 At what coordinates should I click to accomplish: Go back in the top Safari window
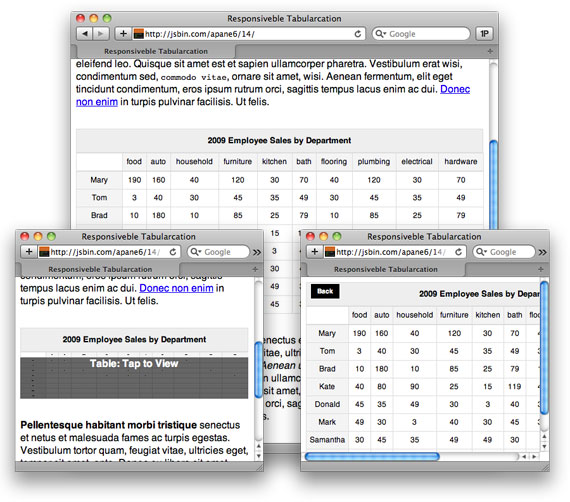(x=85, y=34)
